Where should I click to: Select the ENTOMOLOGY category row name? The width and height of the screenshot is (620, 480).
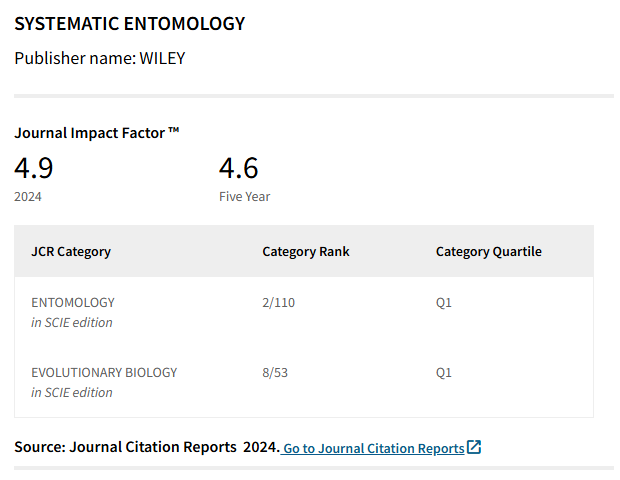pyautogui.click(x=73, y=302)
